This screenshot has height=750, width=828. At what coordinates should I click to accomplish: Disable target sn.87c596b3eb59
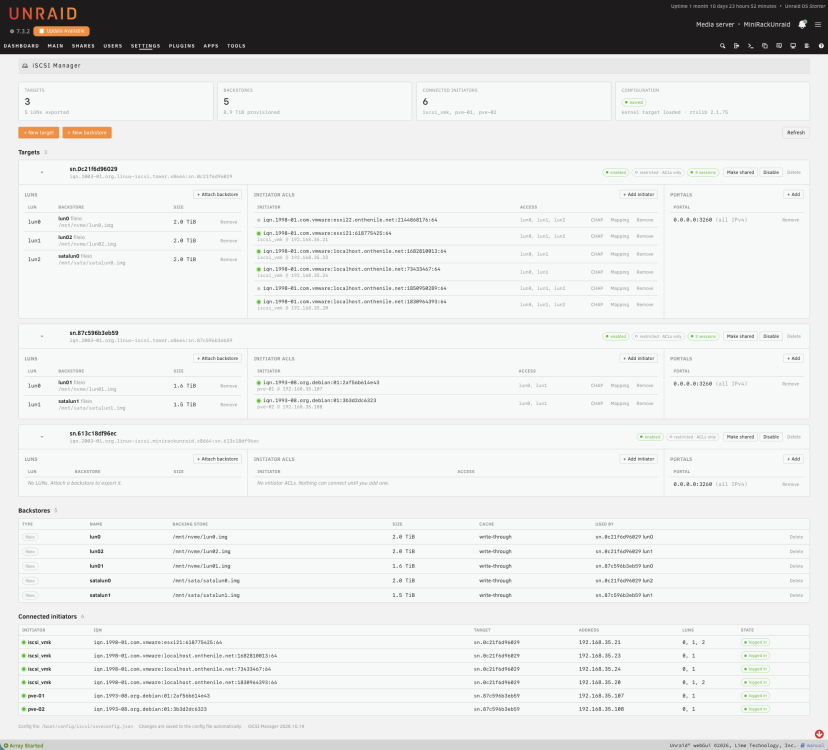(771, 336)
